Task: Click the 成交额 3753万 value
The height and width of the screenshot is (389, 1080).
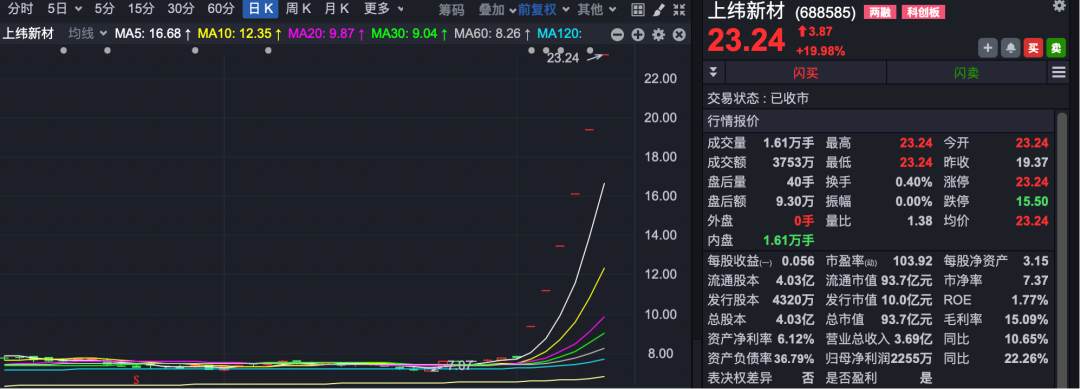Action: click(793, 163)
